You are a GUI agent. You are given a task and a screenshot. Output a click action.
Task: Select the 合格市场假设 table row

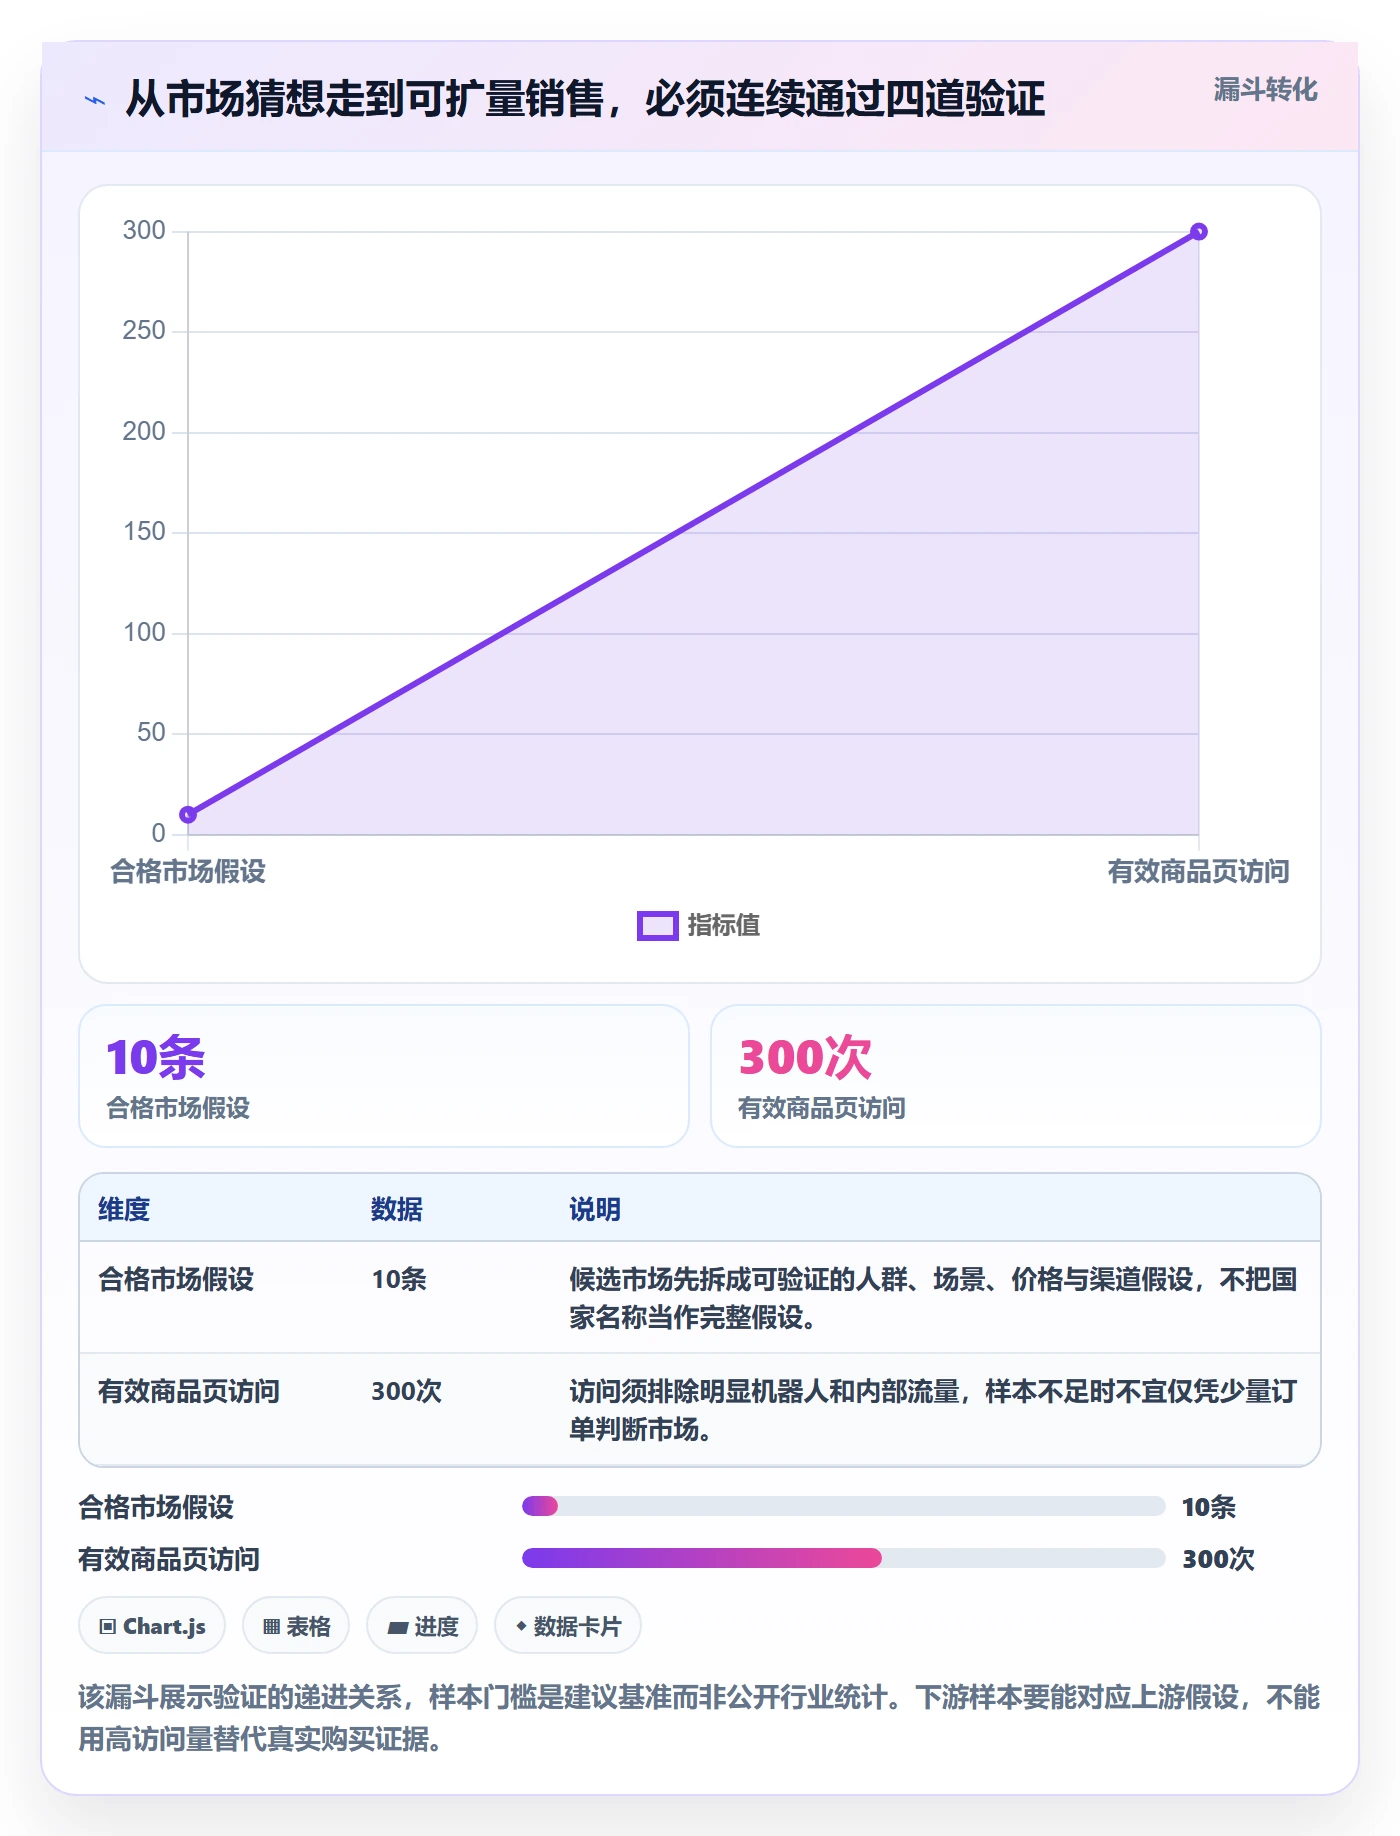click(700, 1298)
